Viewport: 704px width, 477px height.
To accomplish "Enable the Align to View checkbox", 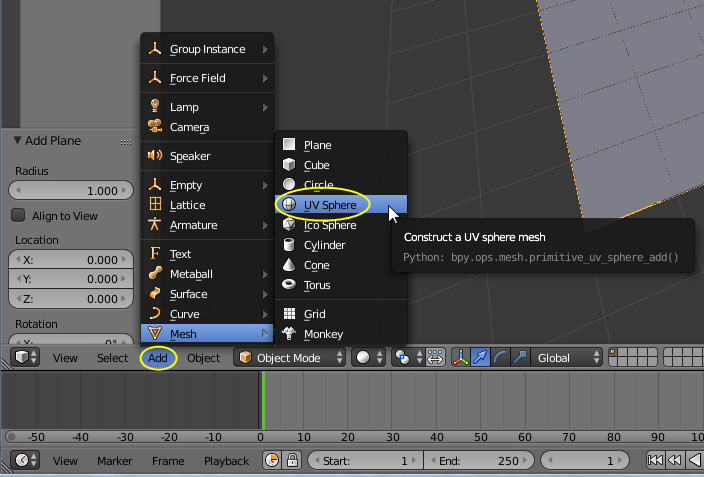I will (18, 216).
